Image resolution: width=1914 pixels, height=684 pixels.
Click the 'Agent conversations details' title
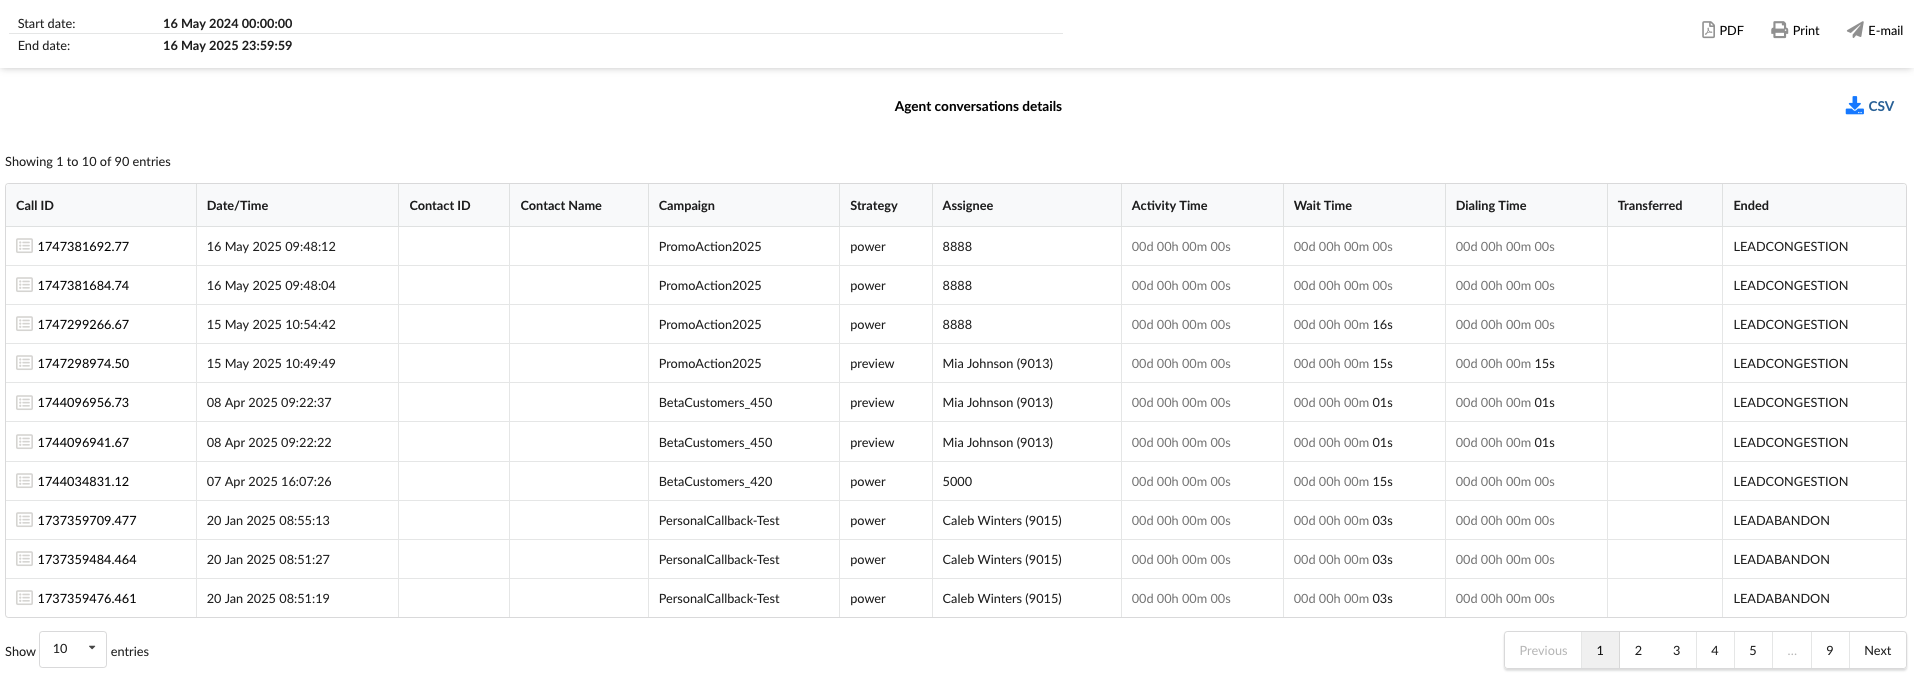pos(978,106)
